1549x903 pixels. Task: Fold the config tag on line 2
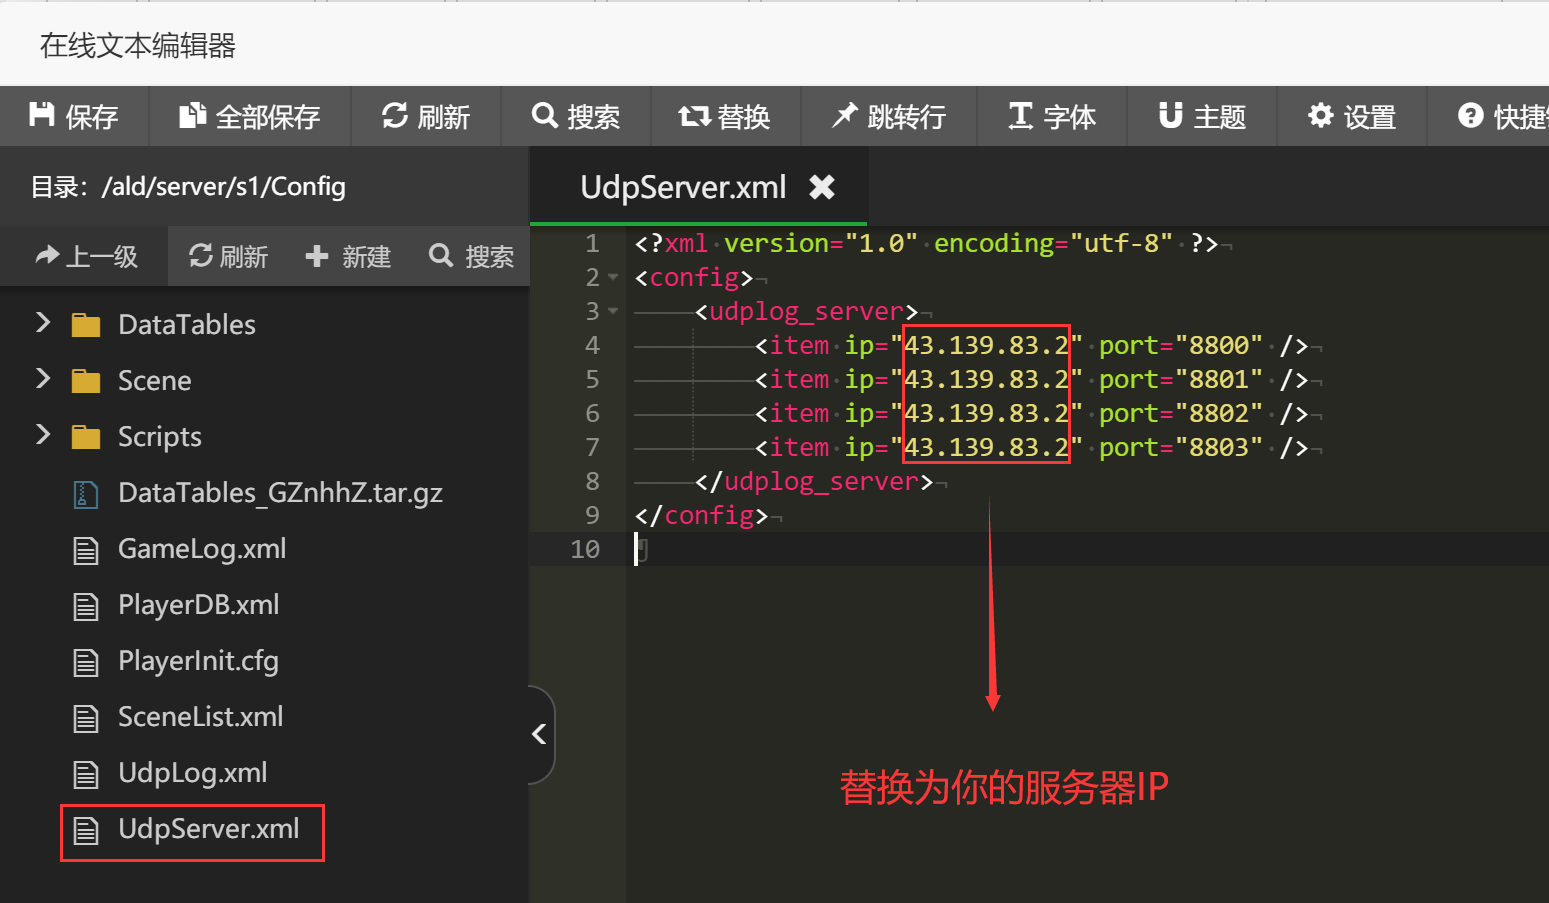pyautogui.click(x=613, y=277)
